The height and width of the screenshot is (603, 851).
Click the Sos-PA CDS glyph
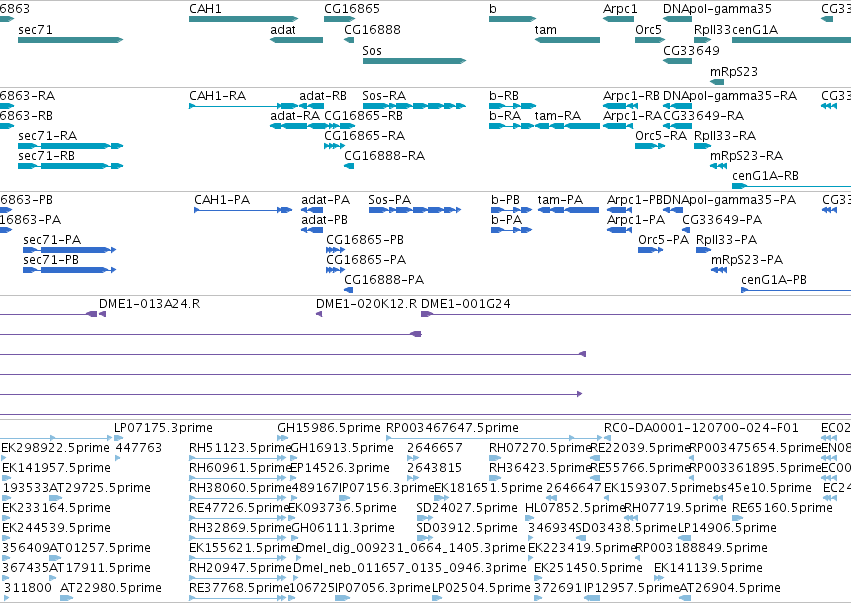[415, 210]
